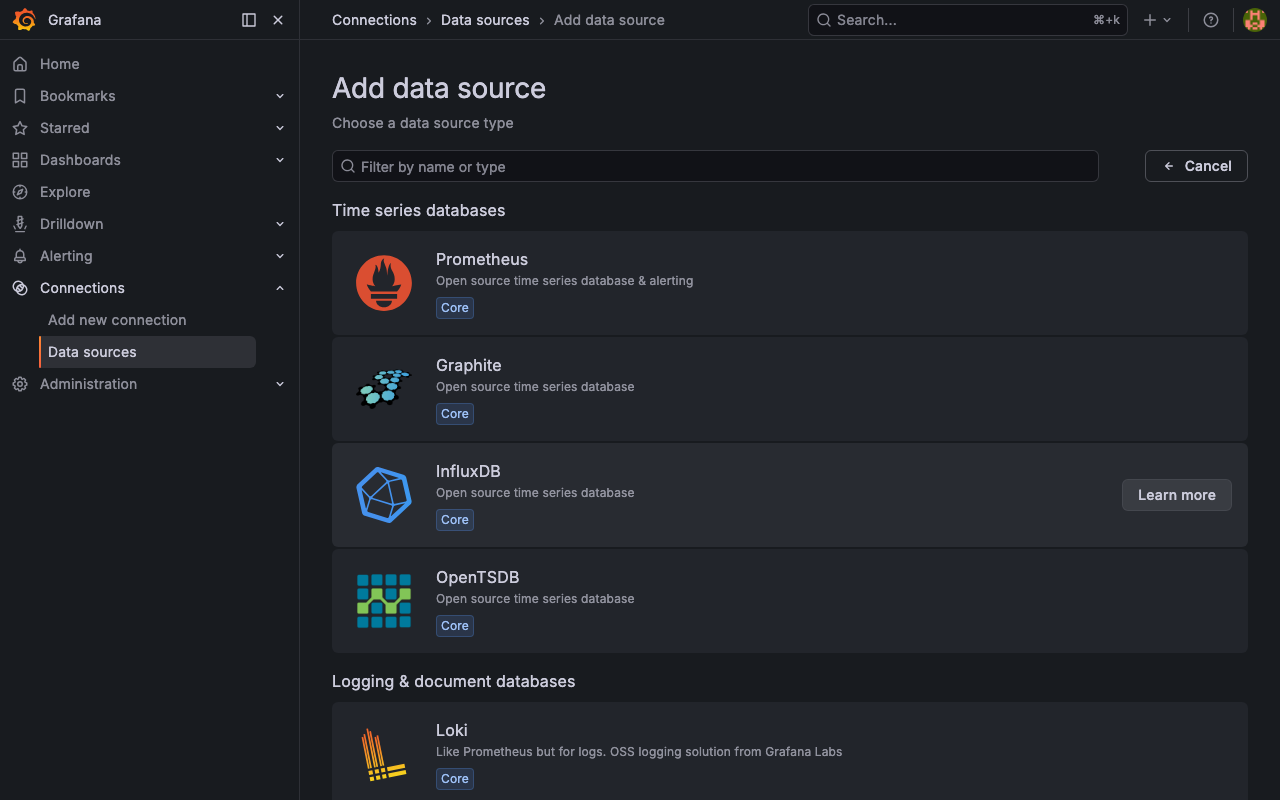The height and width of the screenshot is (800, 1280).
Task: Close the sidebar menu with the X icon
Action: coord(278,20)
